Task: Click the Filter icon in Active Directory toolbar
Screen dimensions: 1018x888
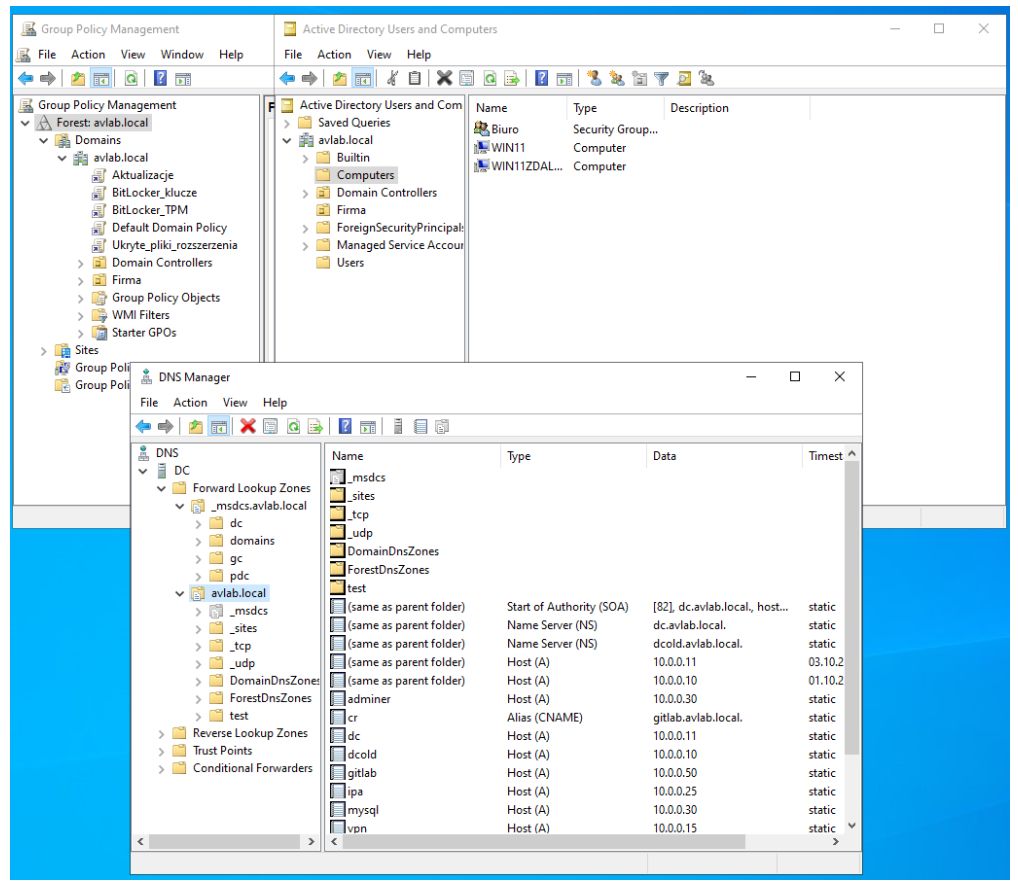Action: pyautogui.click(x=661, y=79)
